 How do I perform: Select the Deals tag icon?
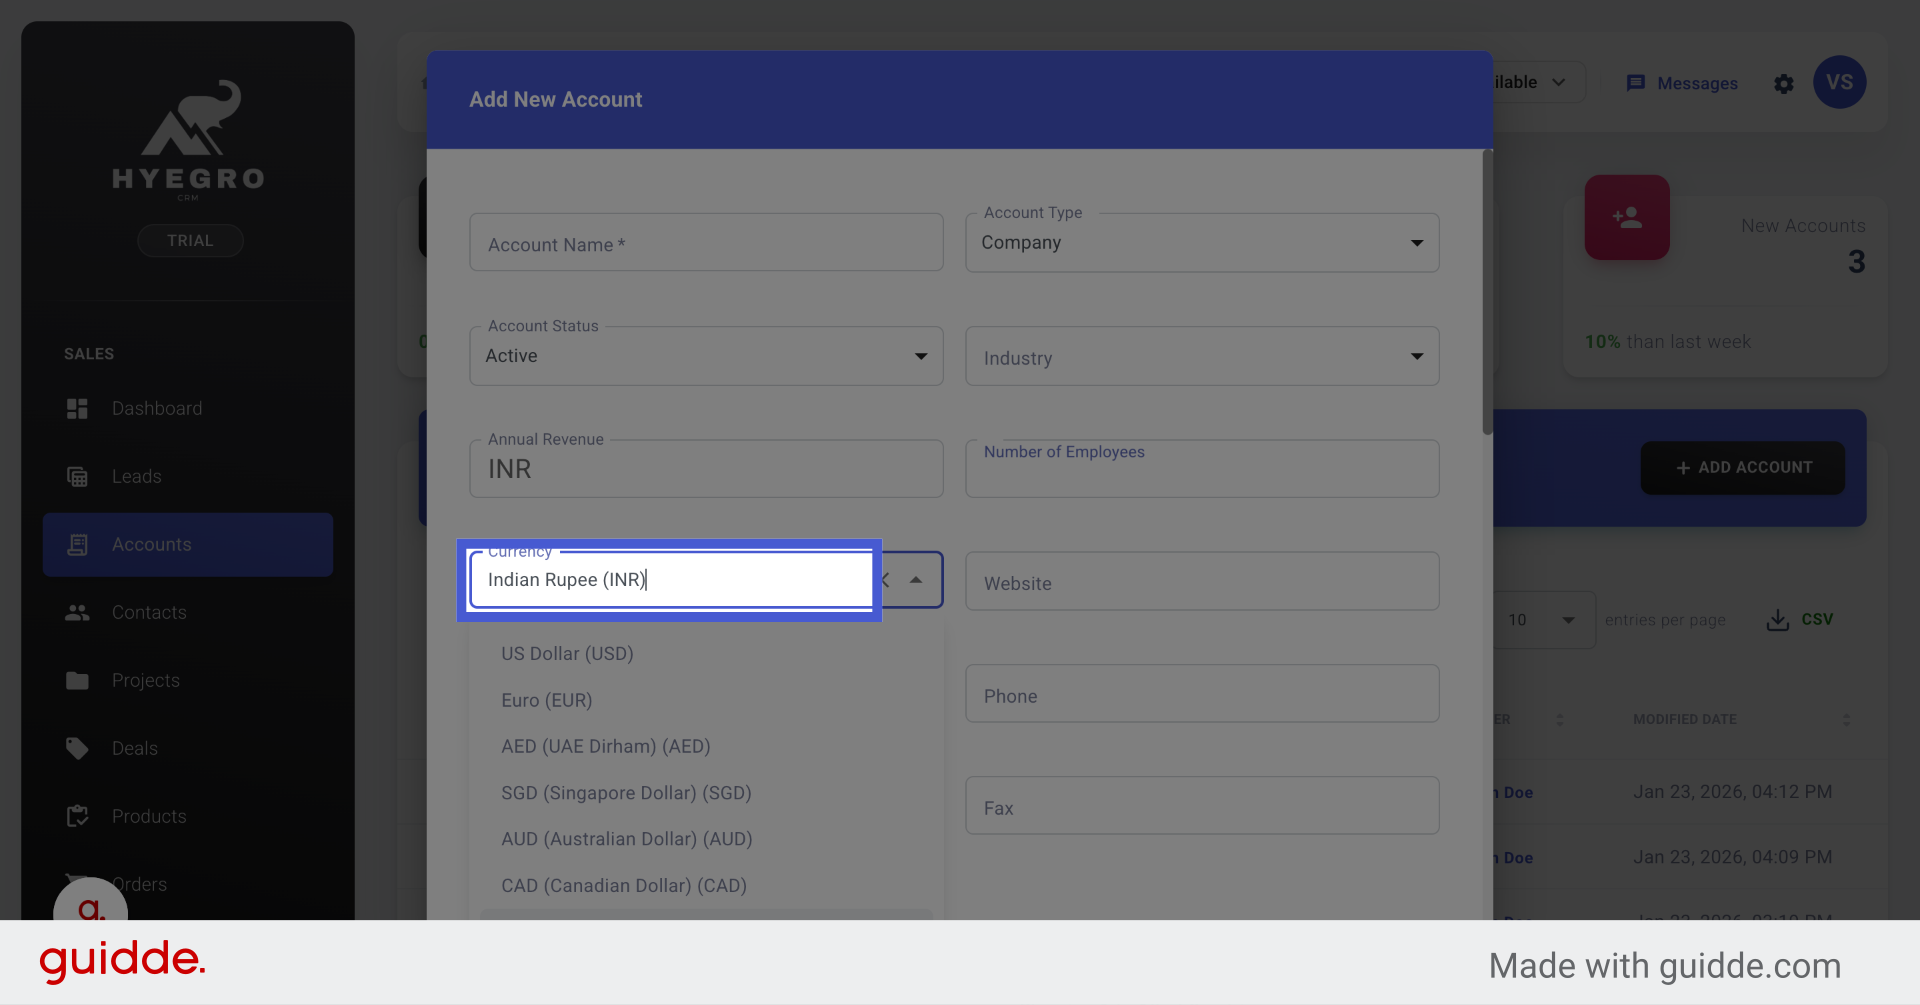pyautogui.click(x=77, y=748)
